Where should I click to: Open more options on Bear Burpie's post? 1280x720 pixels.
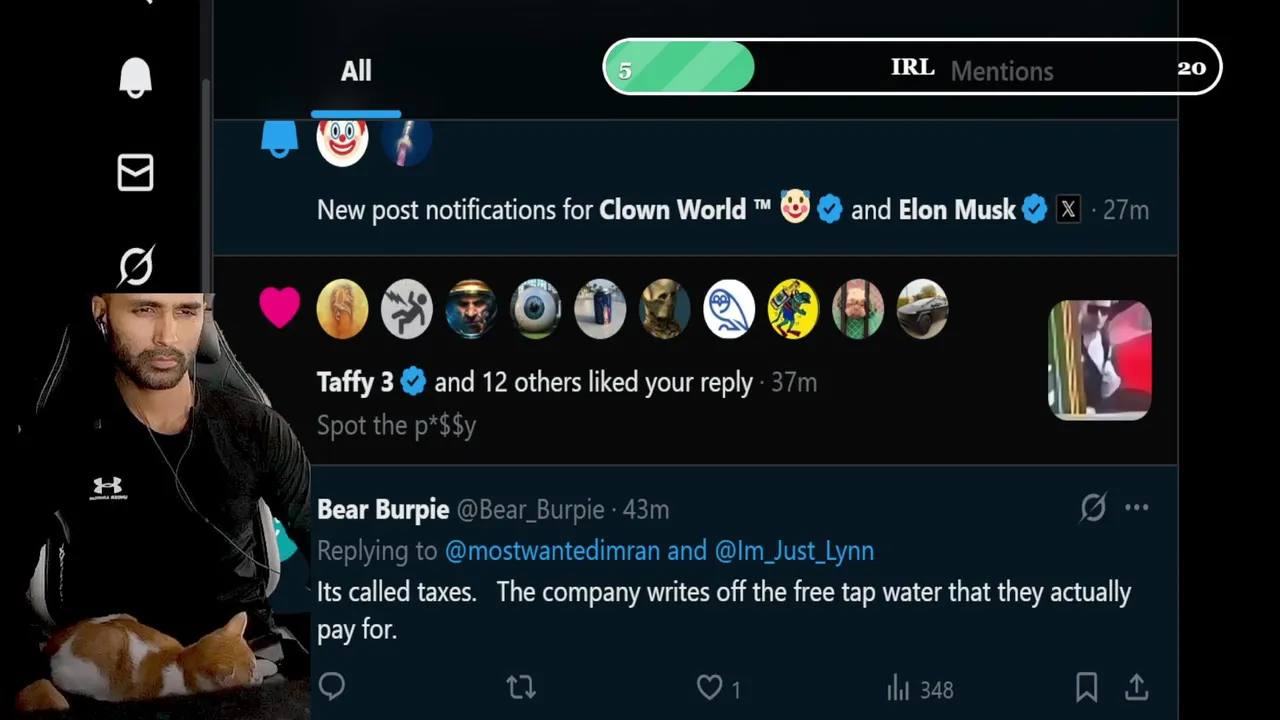tap(1137, 508)
